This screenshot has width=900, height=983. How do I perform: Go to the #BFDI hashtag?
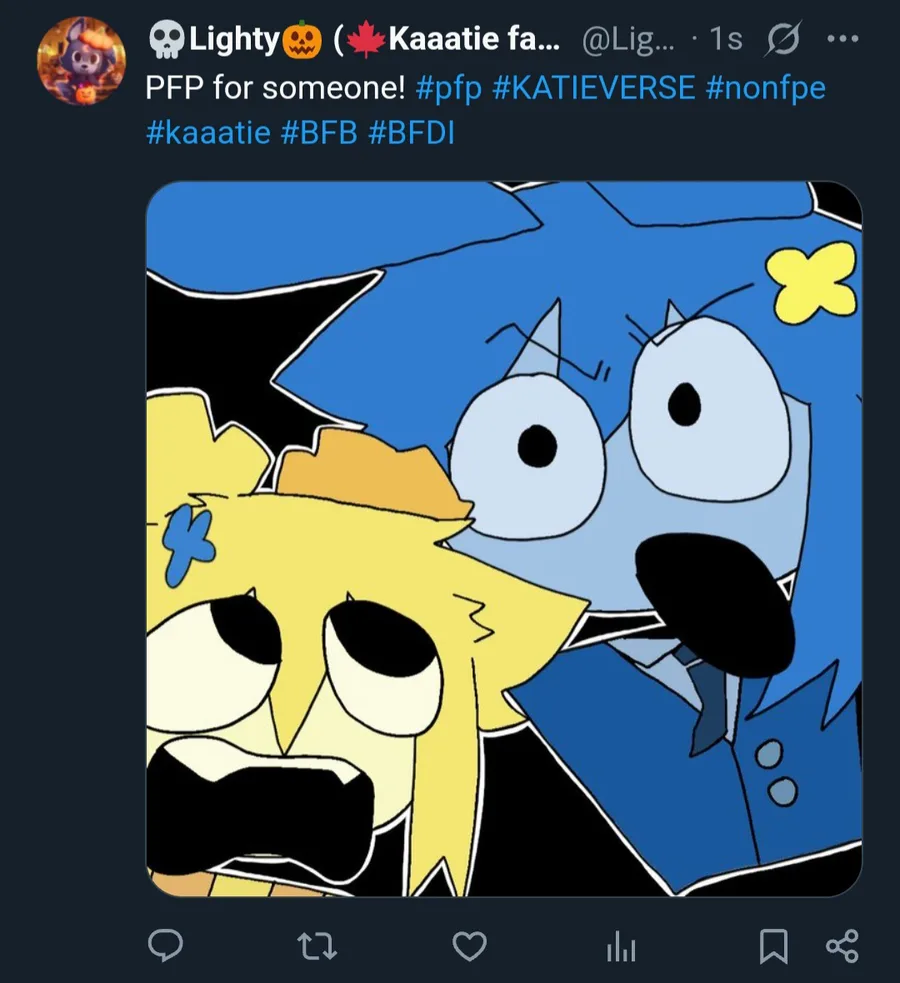411,131
